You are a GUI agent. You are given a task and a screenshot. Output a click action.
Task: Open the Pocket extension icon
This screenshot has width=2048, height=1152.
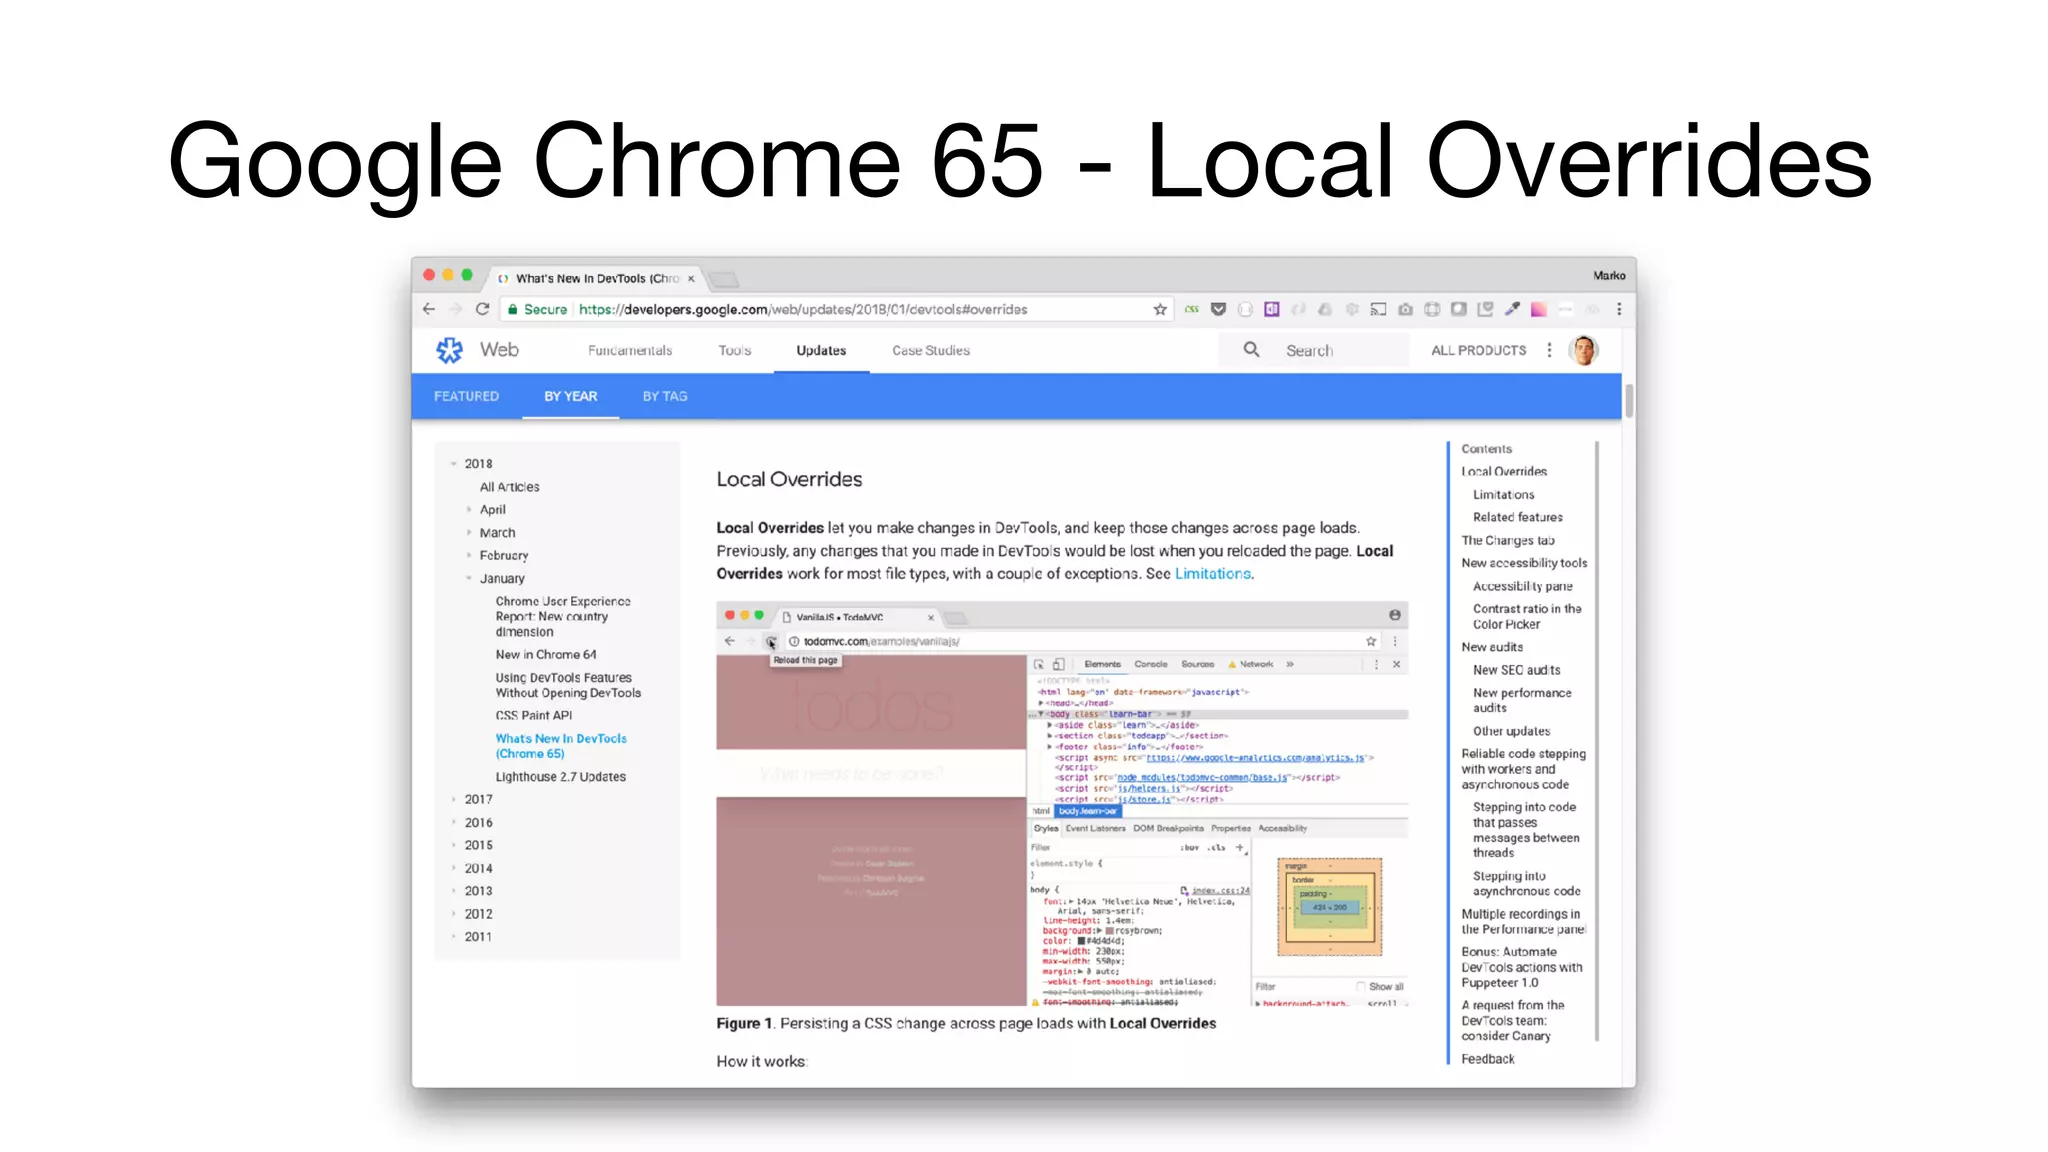point(1218,309)
